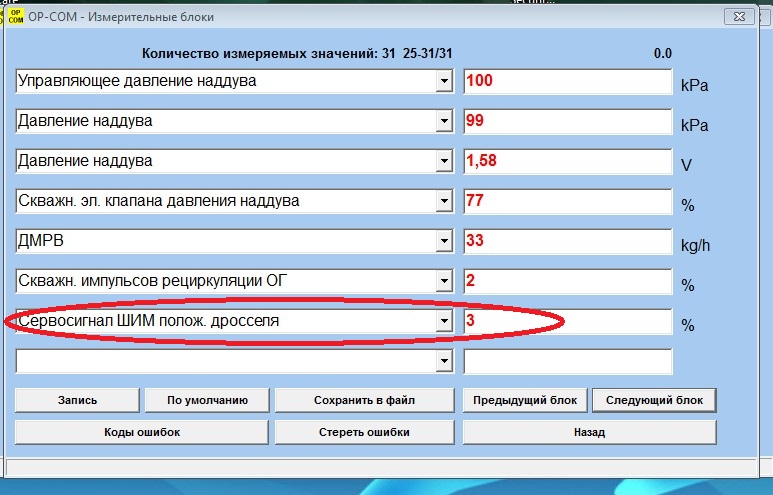The height and width of the screenshot is (495, 773).
Task: Click the OP-COM icon in title bar
Action: 16,17
